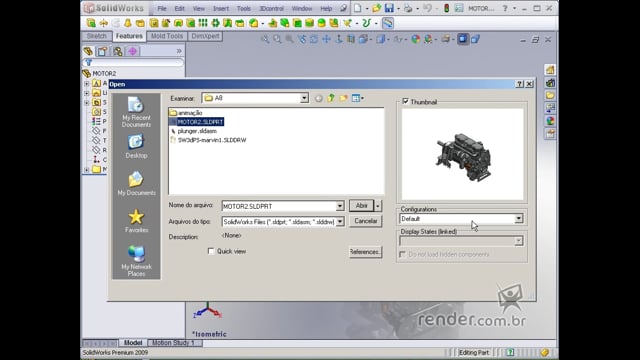Open the DimXpertManager crosshair tab icon
640x360 pixels.
132,51
